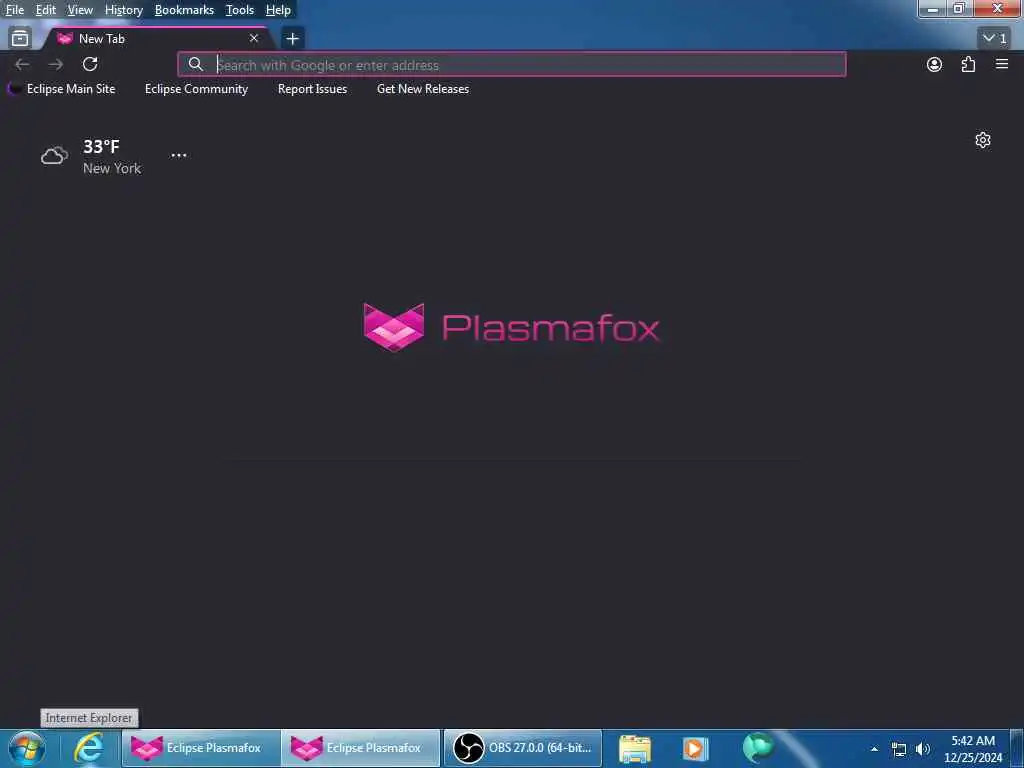This screenshot has width=1024, height=768.
Task: Open the Bookmarks menu
Action: 184,10
